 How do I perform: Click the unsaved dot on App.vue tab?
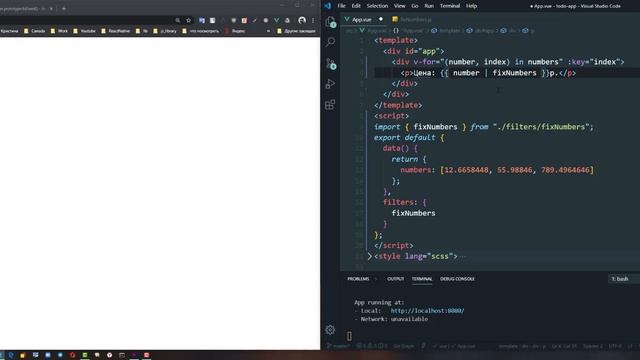click(x=381, y=19)
